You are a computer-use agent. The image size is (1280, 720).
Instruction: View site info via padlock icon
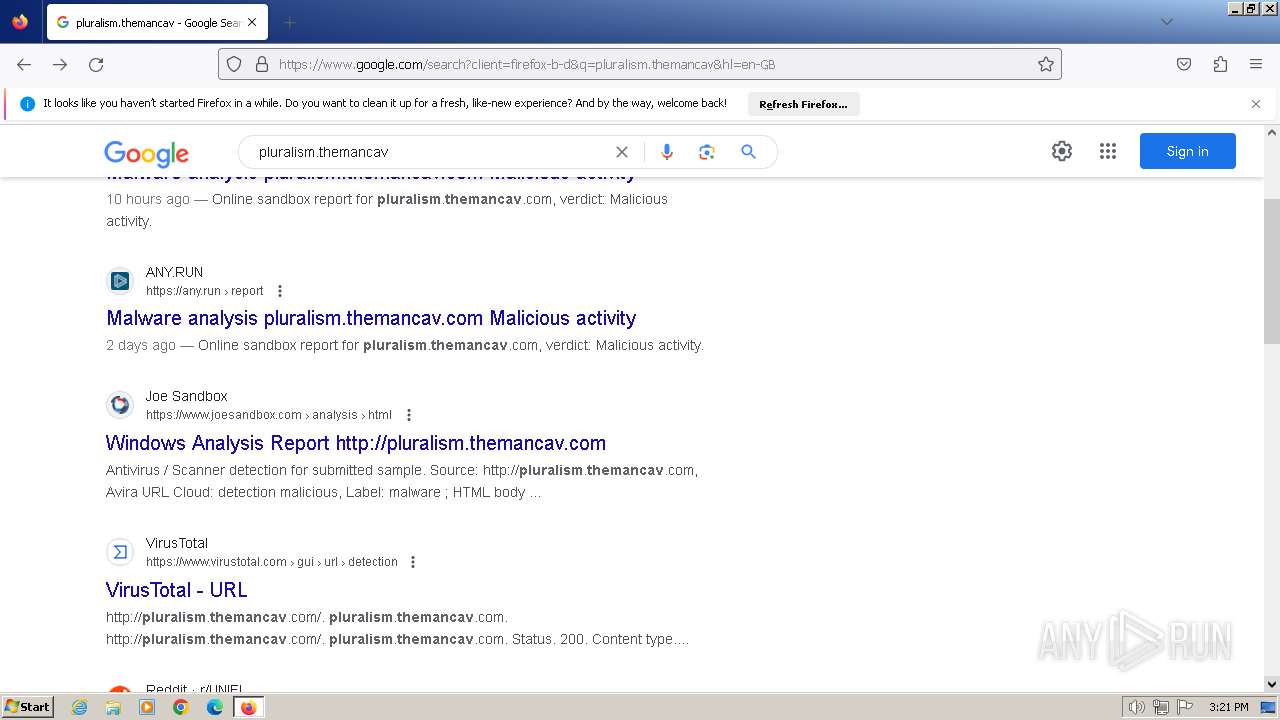(x=262, y=64)
